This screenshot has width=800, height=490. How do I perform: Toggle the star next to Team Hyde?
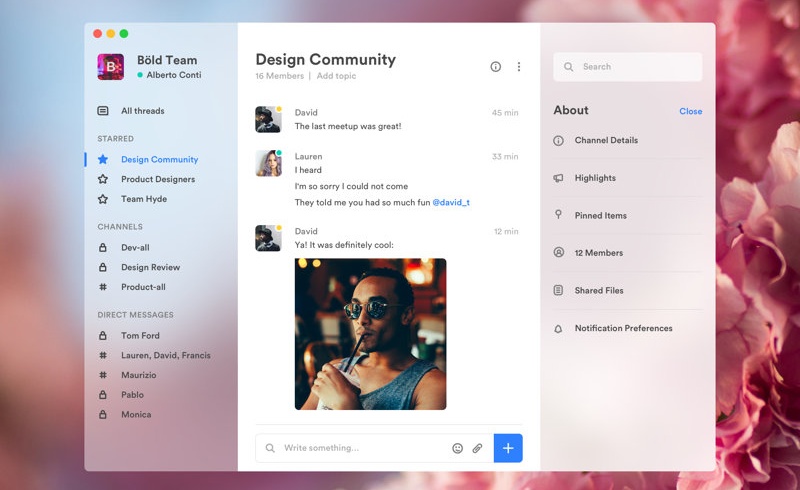(x=103, y=199)
